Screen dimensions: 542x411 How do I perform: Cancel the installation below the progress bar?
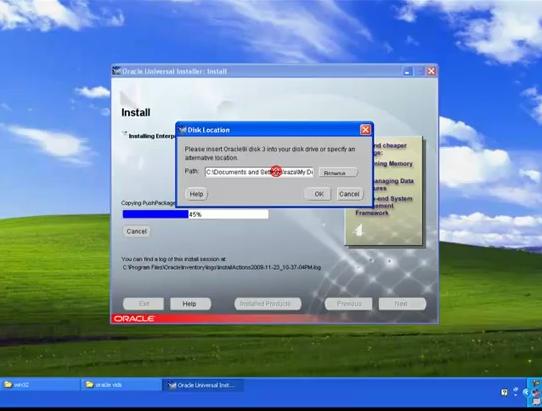(137, 231)
